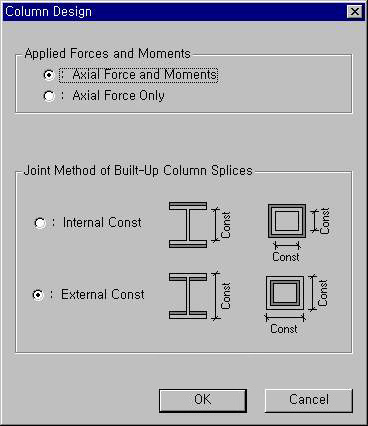
Task: Dismiss the dialog with the Cancel button
Action: coord(309,400)
